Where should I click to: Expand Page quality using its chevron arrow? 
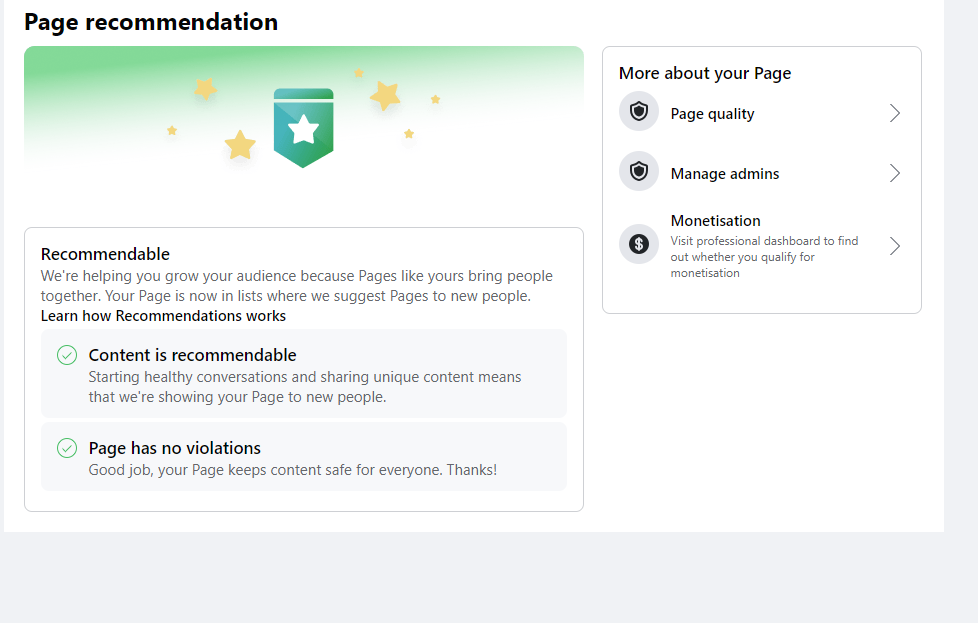coord(894,113)
